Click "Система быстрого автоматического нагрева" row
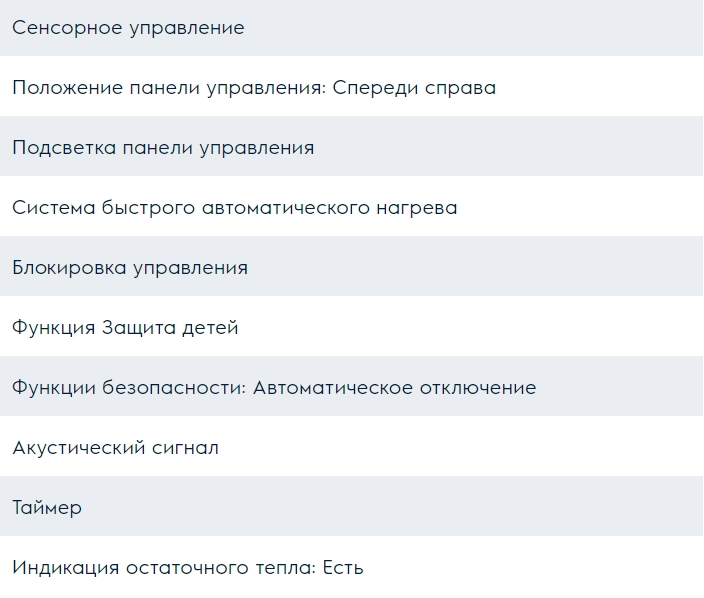 pos(234,208)
